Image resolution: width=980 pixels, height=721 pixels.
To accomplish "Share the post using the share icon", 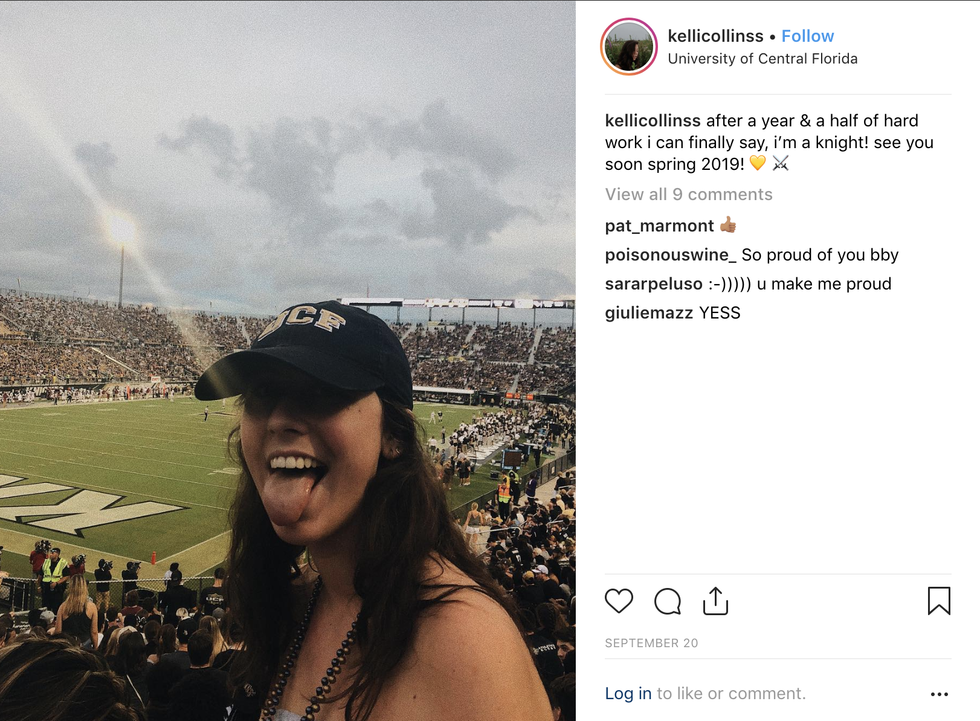I will 715,601.
